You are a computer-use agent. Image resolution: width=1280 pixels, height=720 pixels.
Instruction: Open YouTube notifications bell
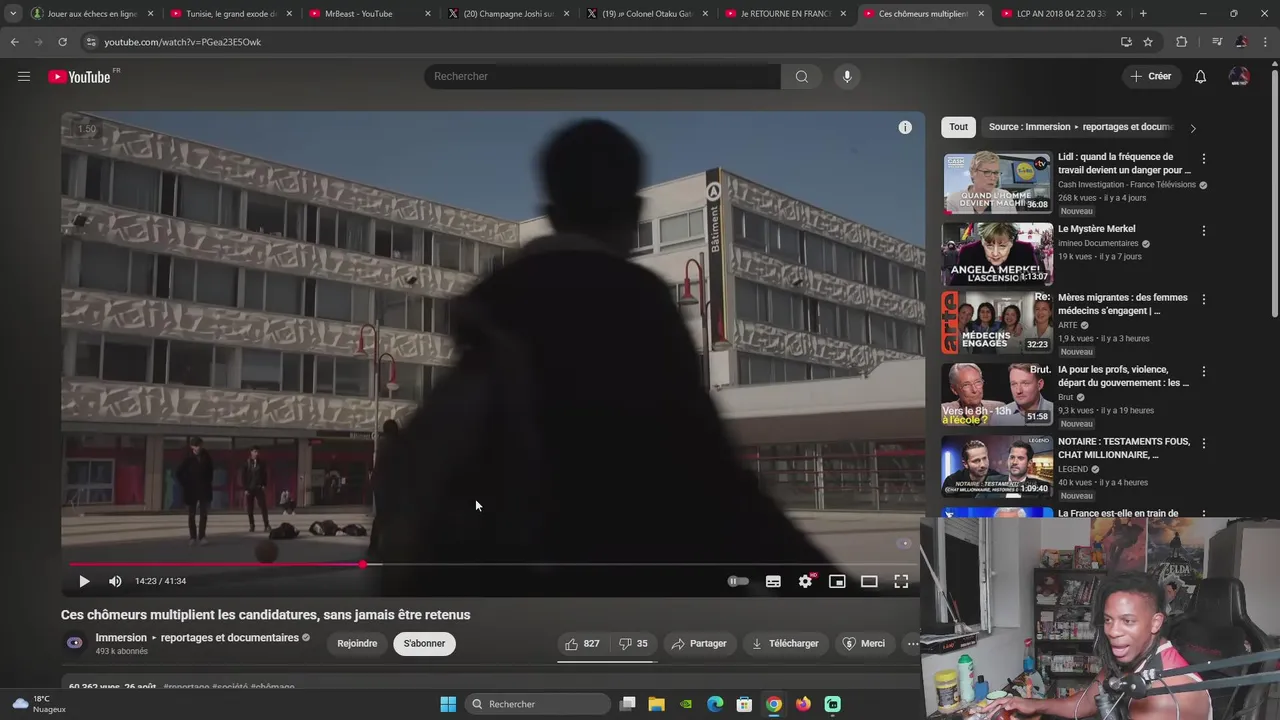tap(1200, 77)
